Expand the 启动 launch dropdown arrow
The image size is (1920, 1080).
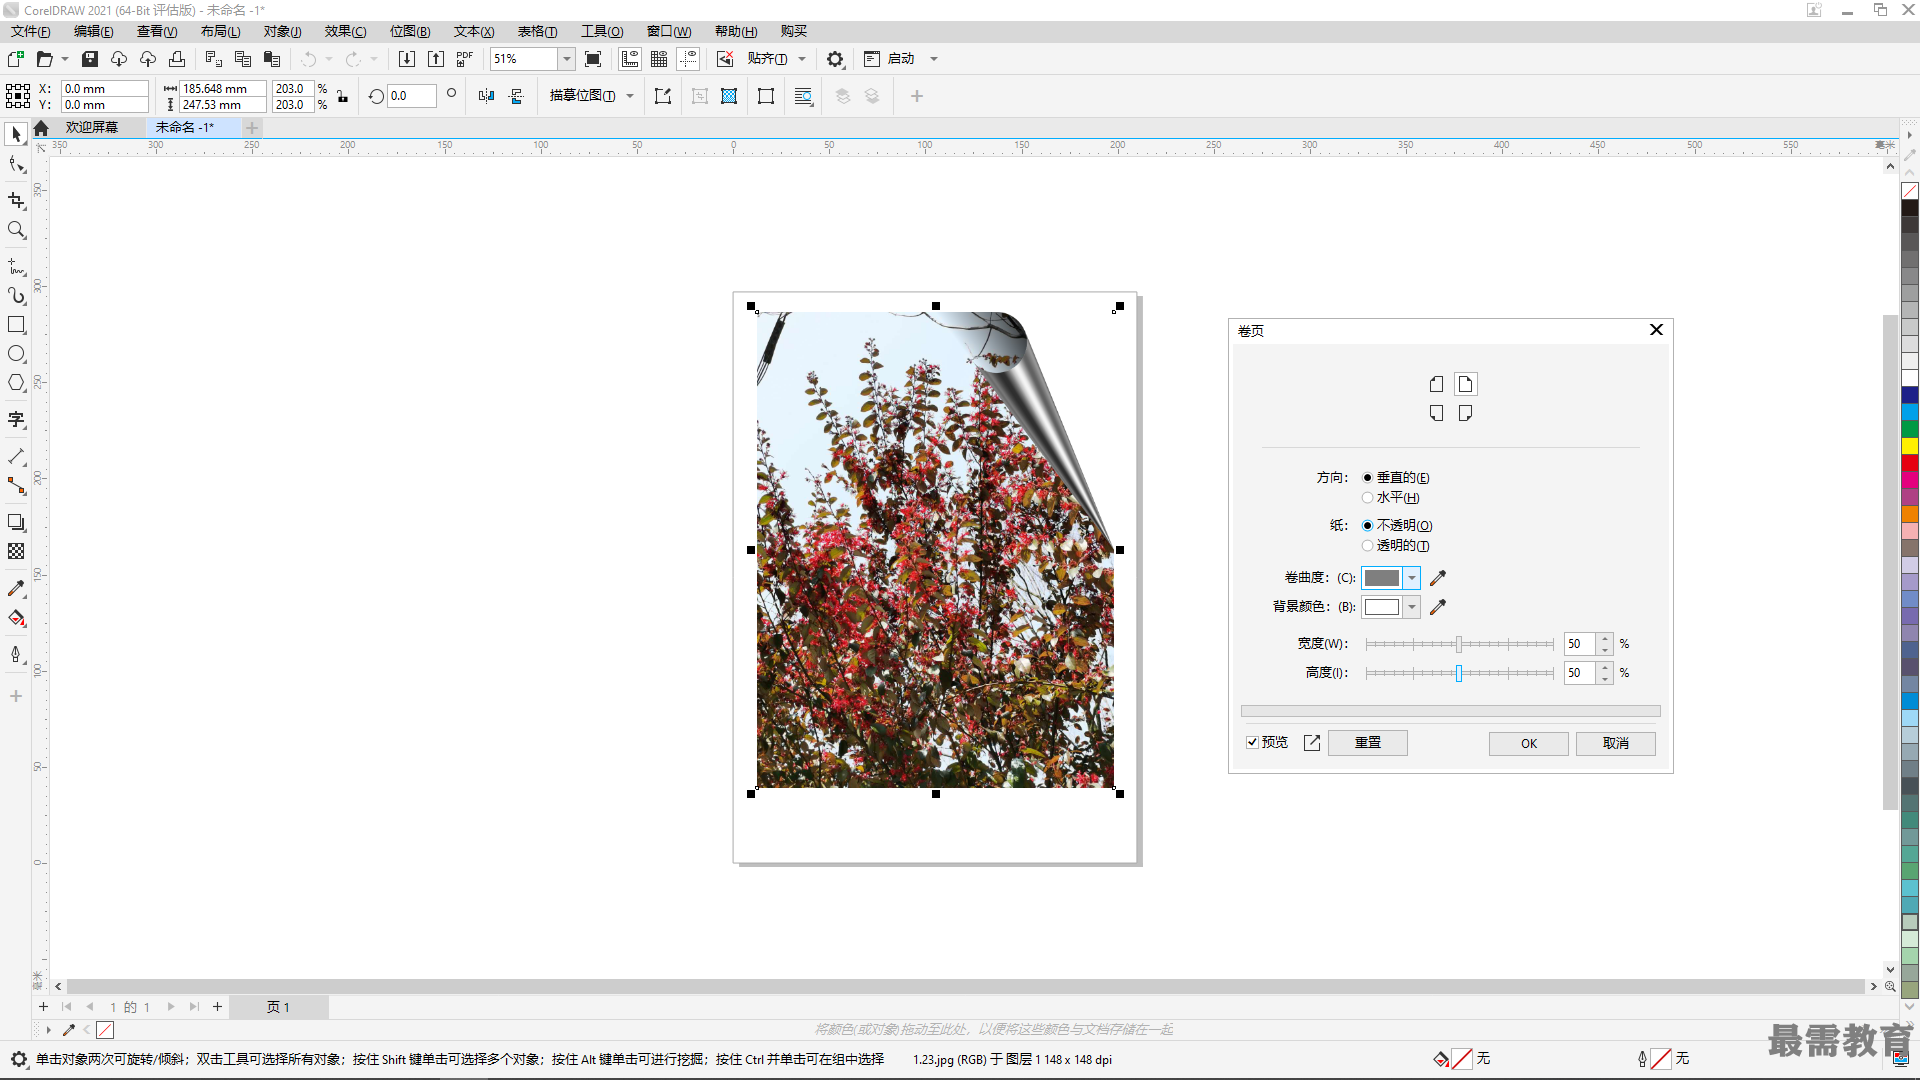(934, 59)
